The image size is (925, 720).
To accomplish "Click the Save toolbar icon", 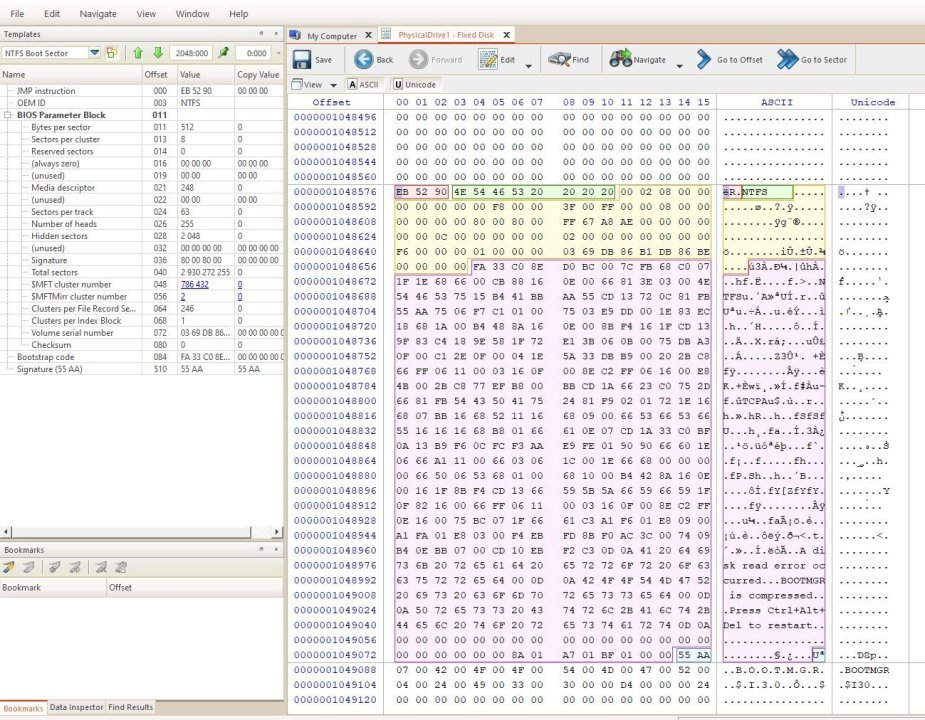I will [x=300, y=60].
